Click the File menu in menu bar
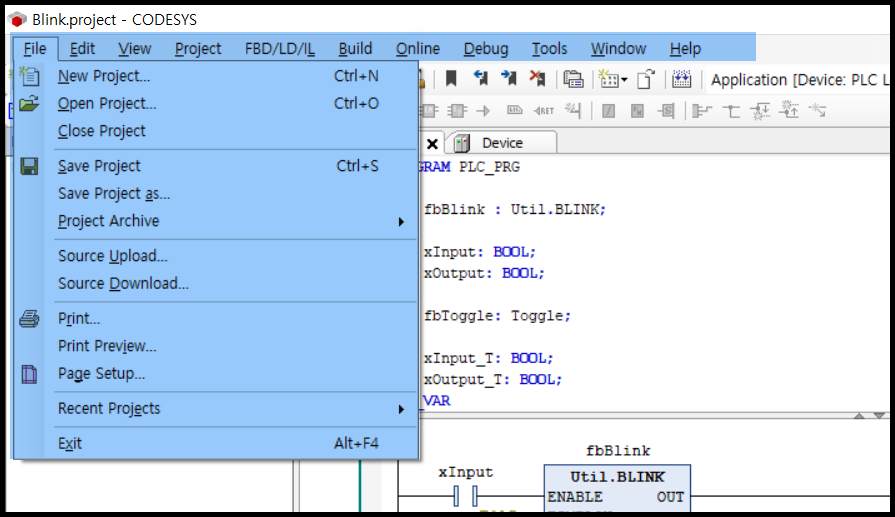Viewport: 895px width, 517px height. coord(35,49)
